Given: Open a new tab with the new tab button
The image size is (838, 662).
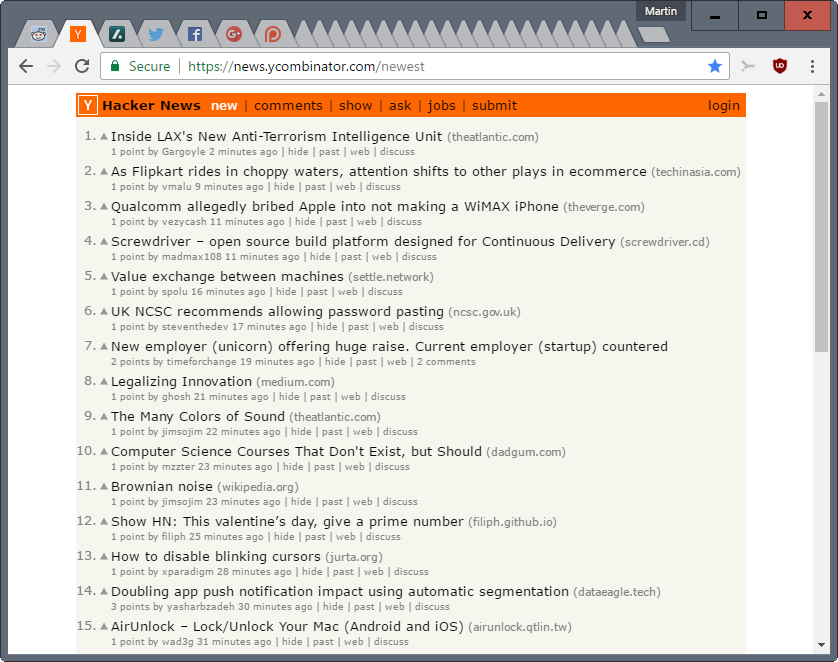Looking at the screenshot, I should [654, 35].
